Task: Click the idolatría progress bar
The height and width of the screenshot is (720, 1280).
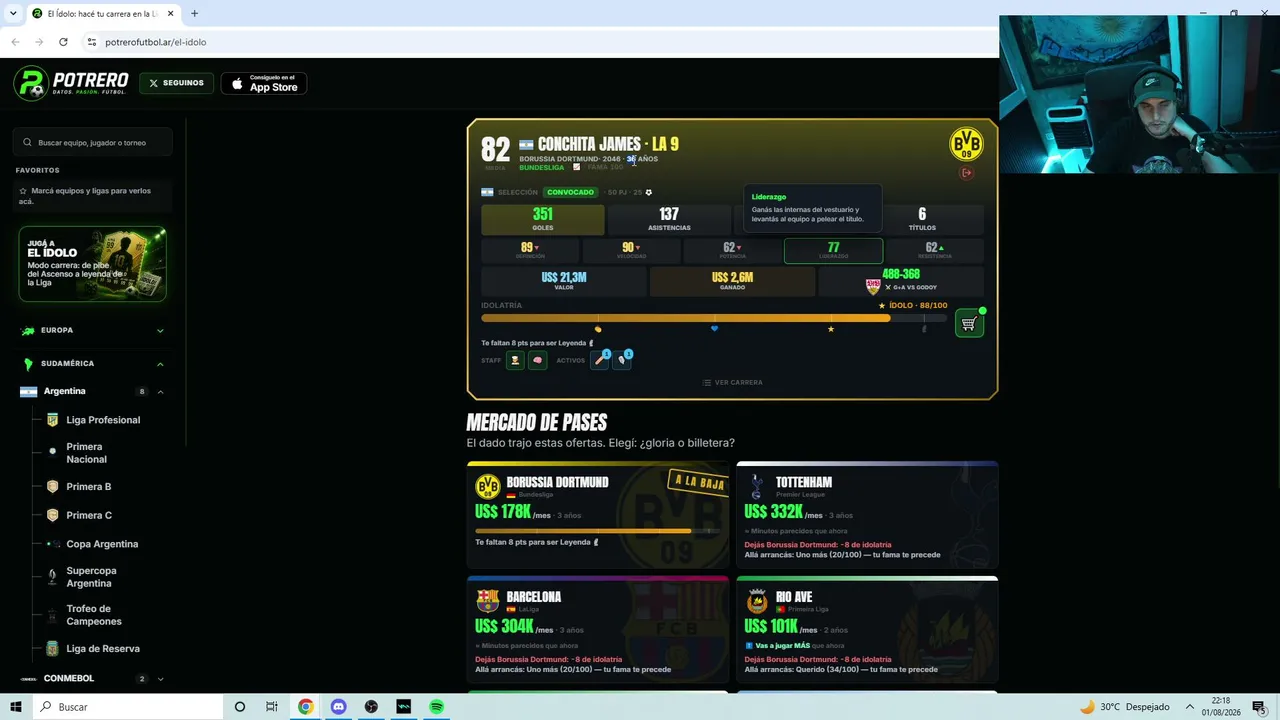Action: [x=714, y=318]
